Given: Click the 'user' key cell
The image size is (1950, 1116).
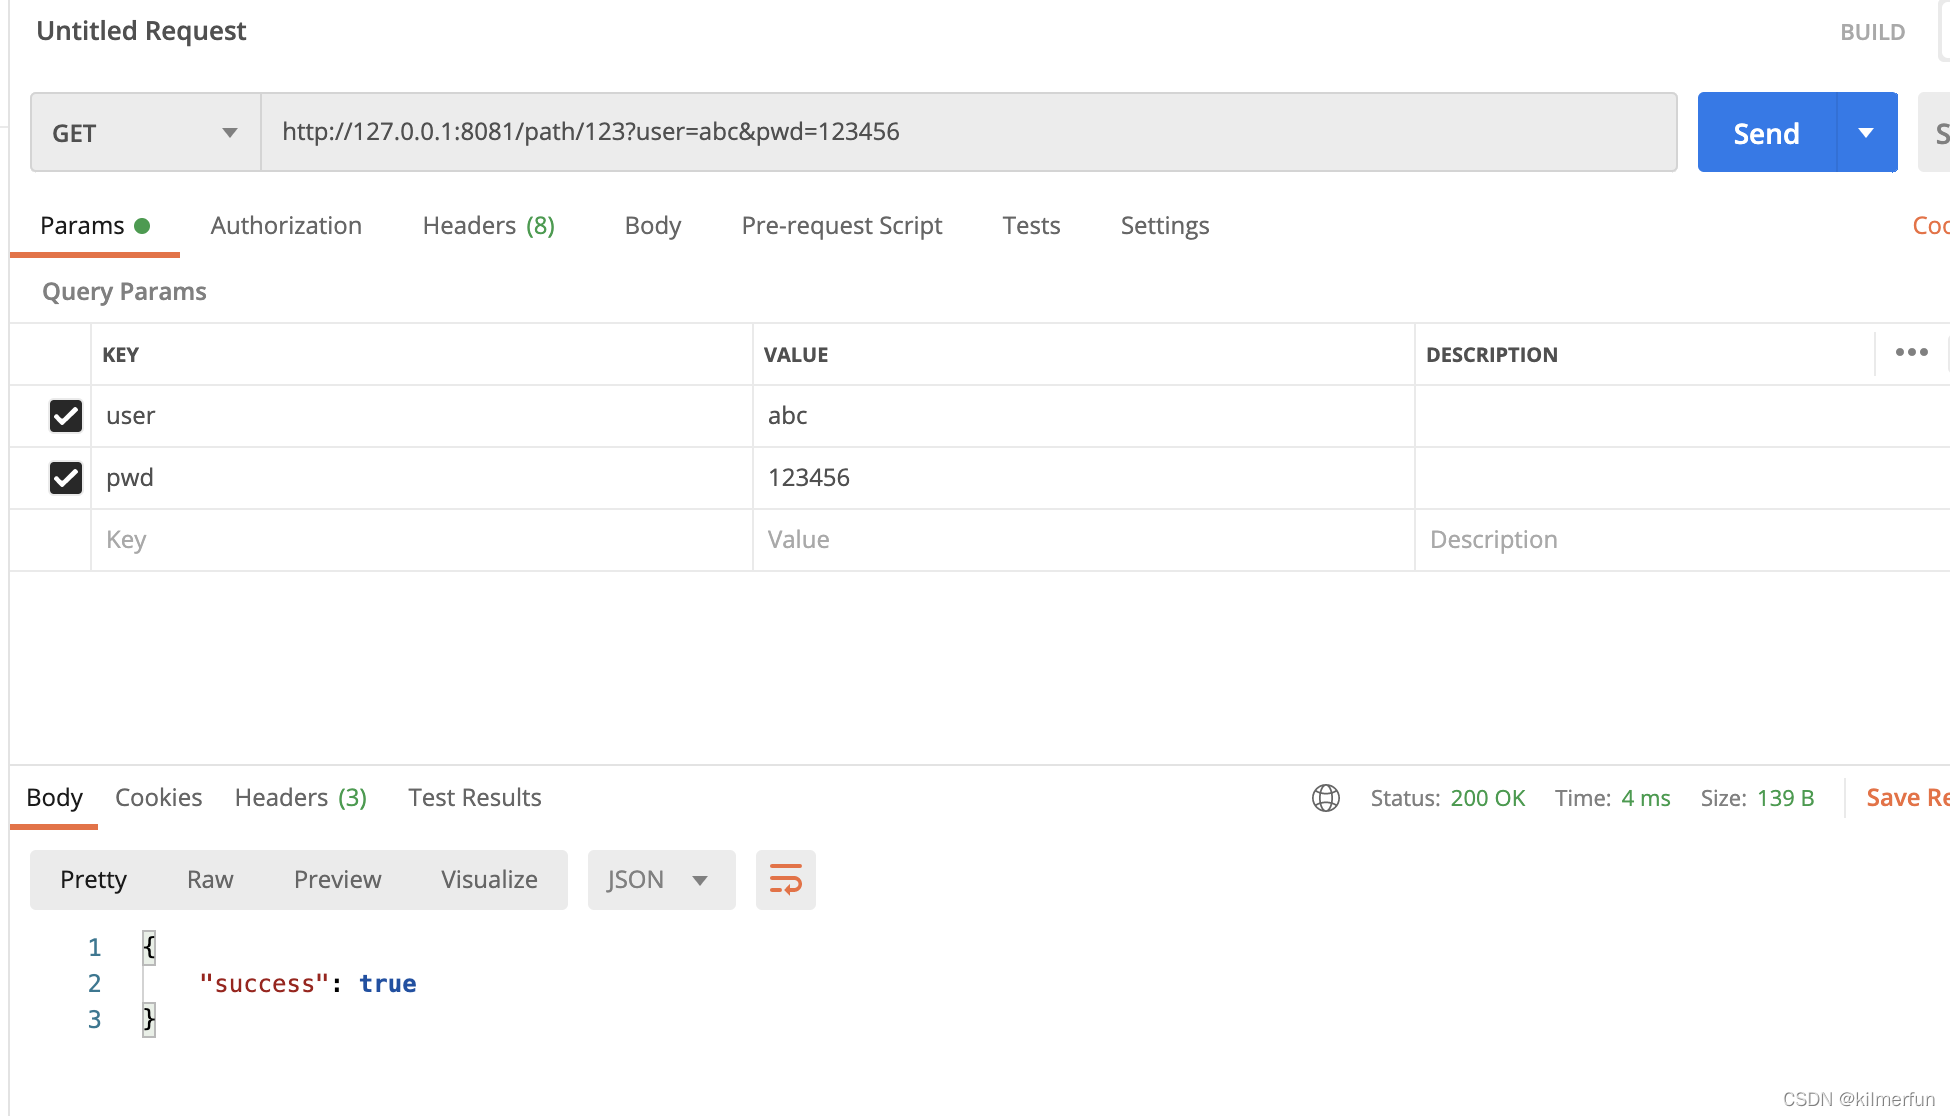Looking at the screenshot, I should [x=421, y=416].
